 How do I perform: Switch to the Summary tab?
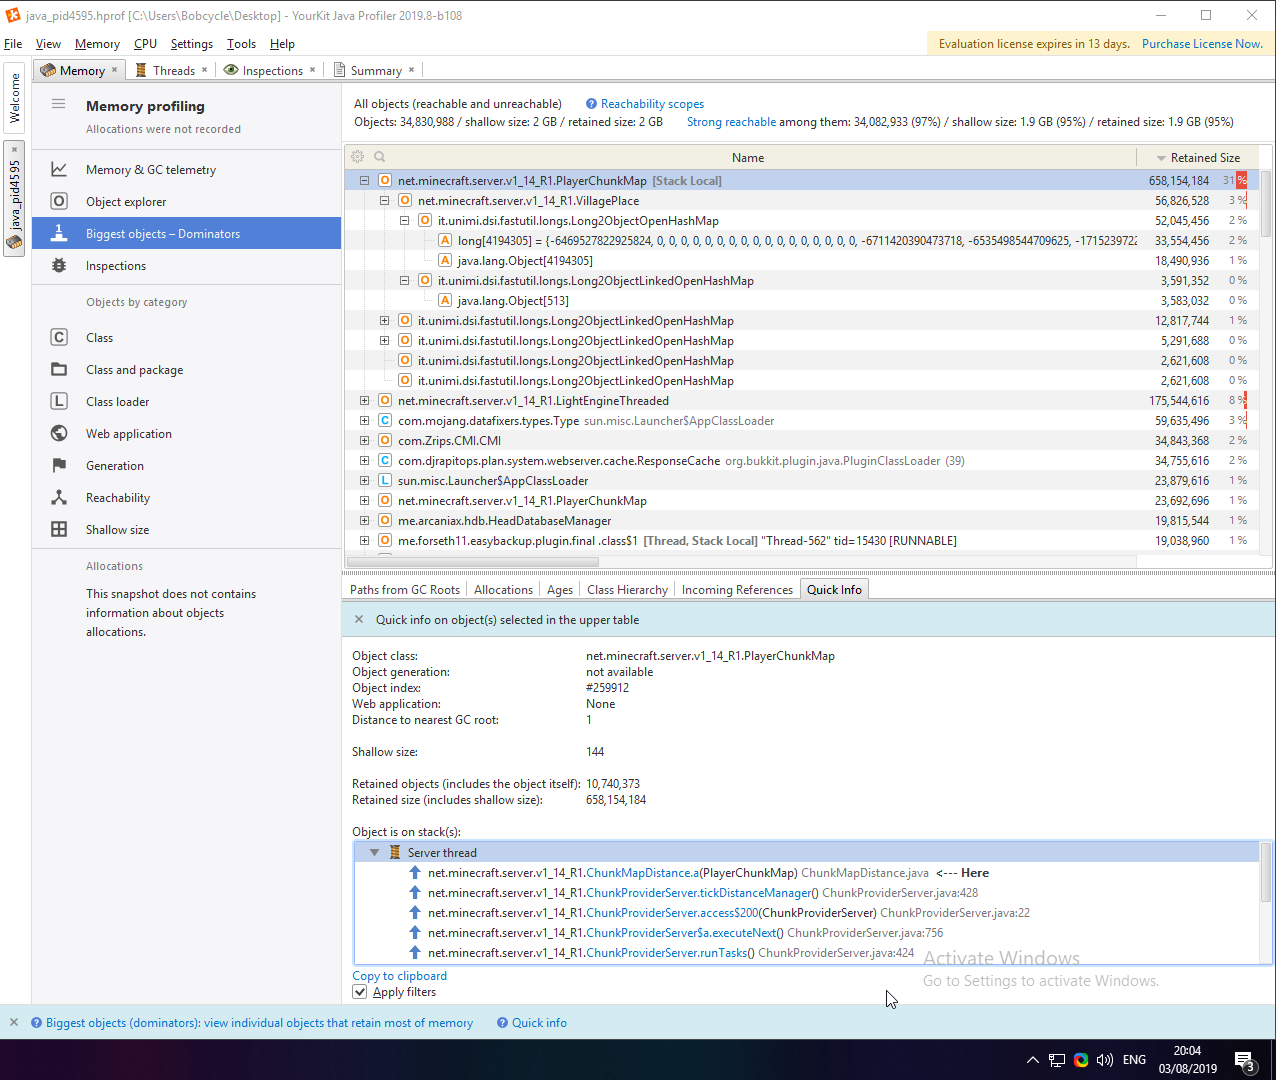coord(376,70)
